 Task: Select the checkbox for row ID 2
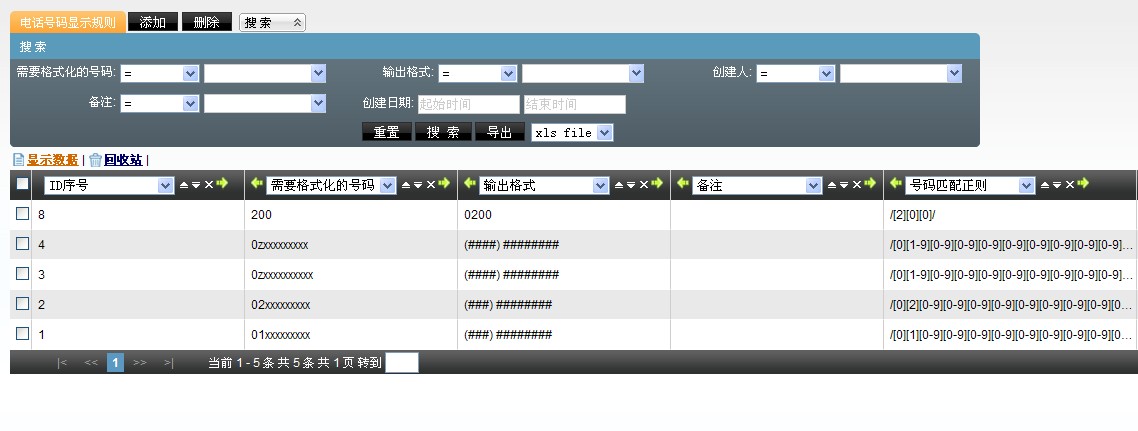click(22, 304)
